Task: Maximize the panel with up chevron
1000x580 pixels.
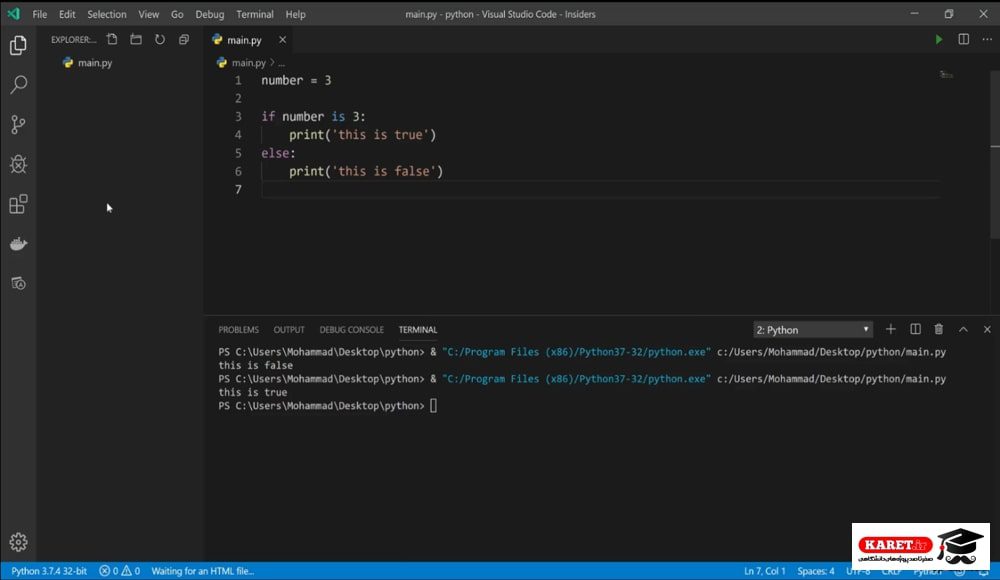Action: 963,329
